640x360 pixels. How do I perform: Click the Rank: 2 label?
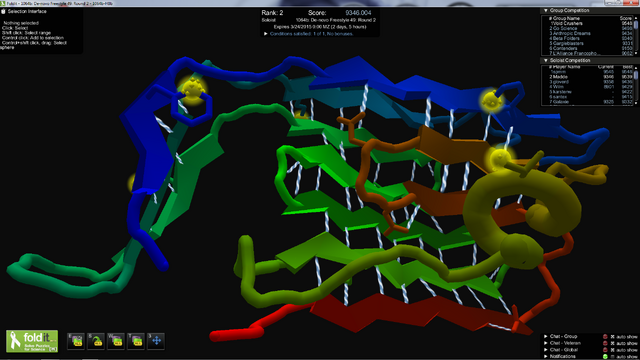pyautogui.click(x=272, y=13)
